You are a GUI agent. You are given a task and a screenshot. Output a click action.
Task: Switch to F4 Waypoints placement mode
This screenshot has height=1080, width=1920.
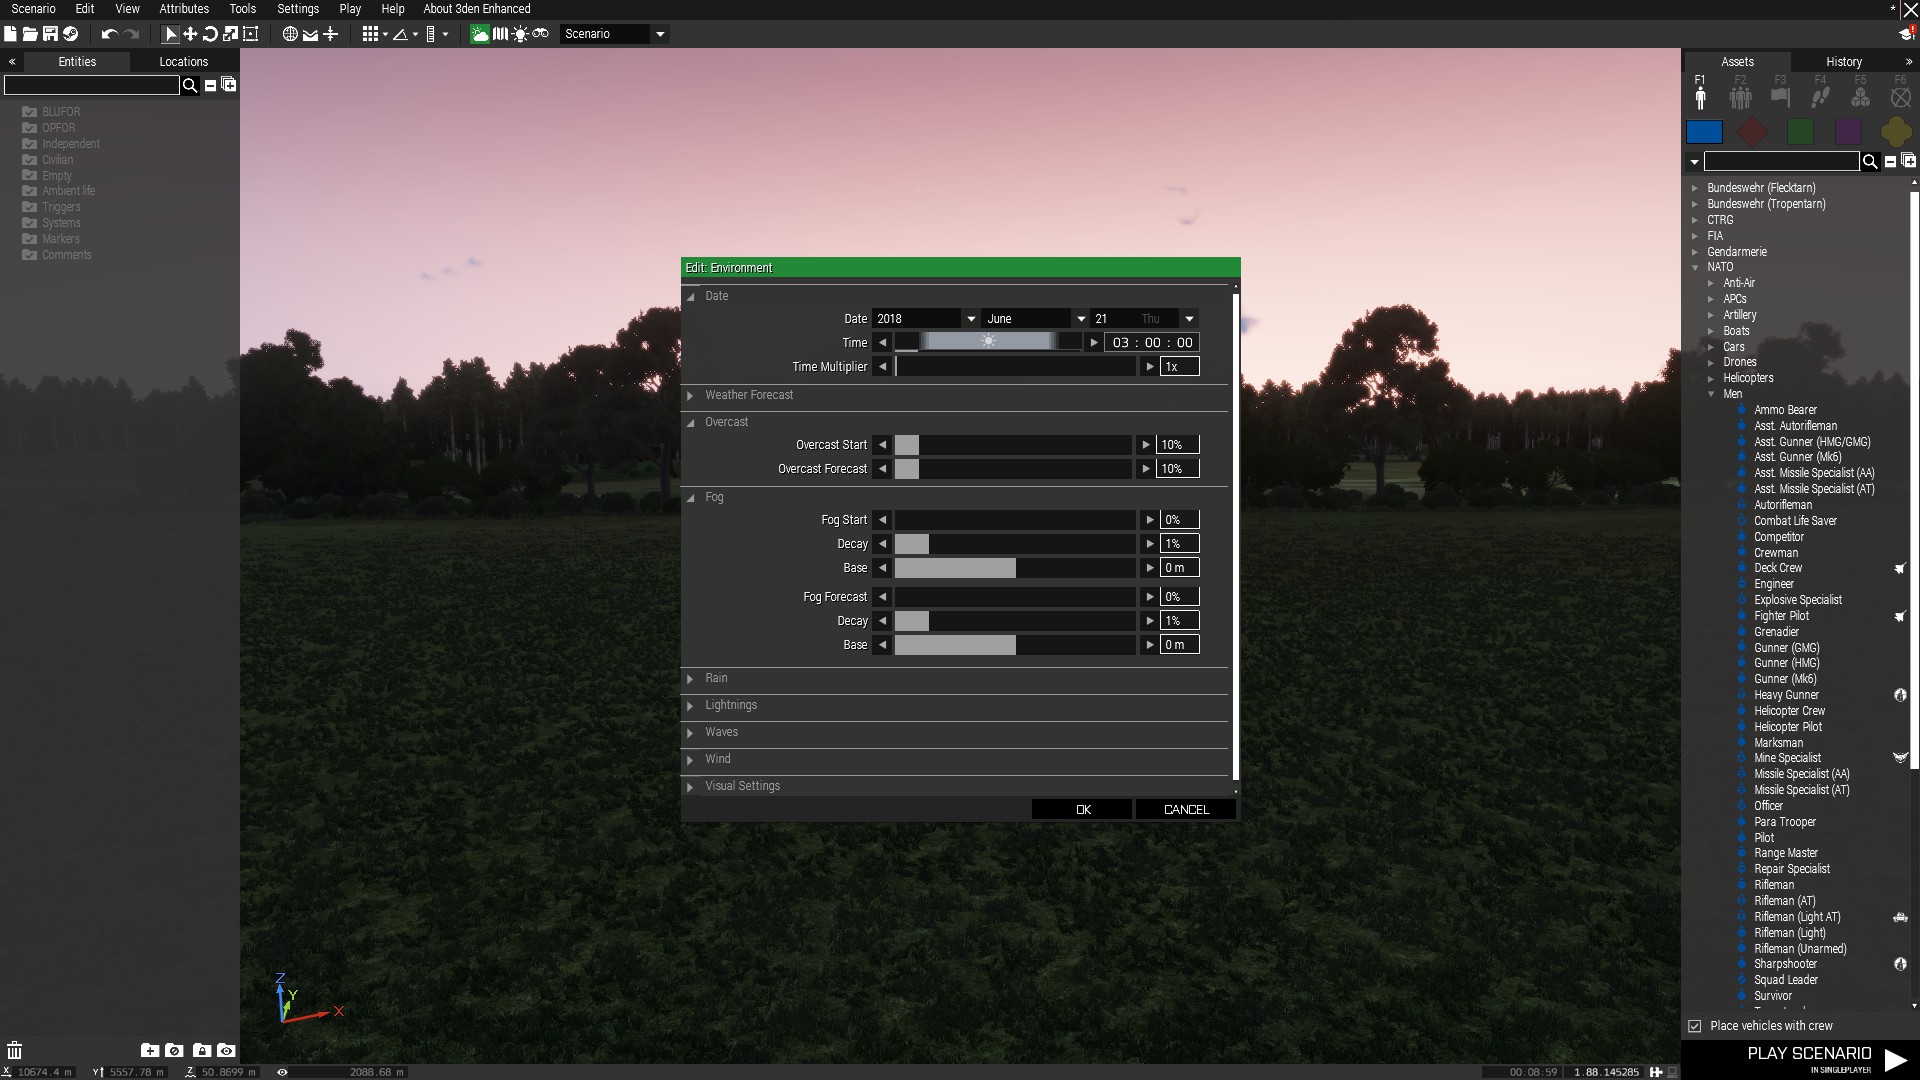(x=1820, y=95)
